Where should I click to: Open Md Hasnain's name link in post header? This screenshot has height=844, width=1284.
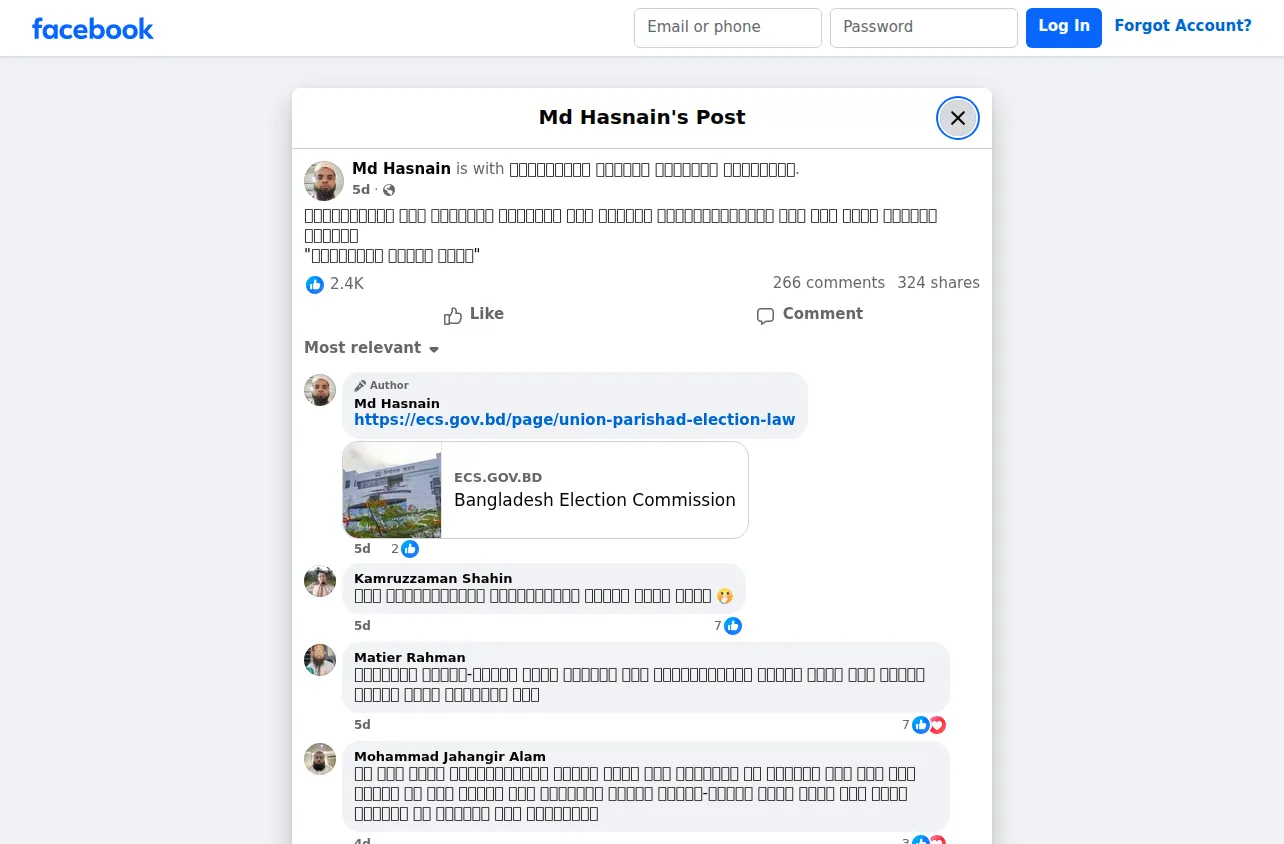[401, 169]
